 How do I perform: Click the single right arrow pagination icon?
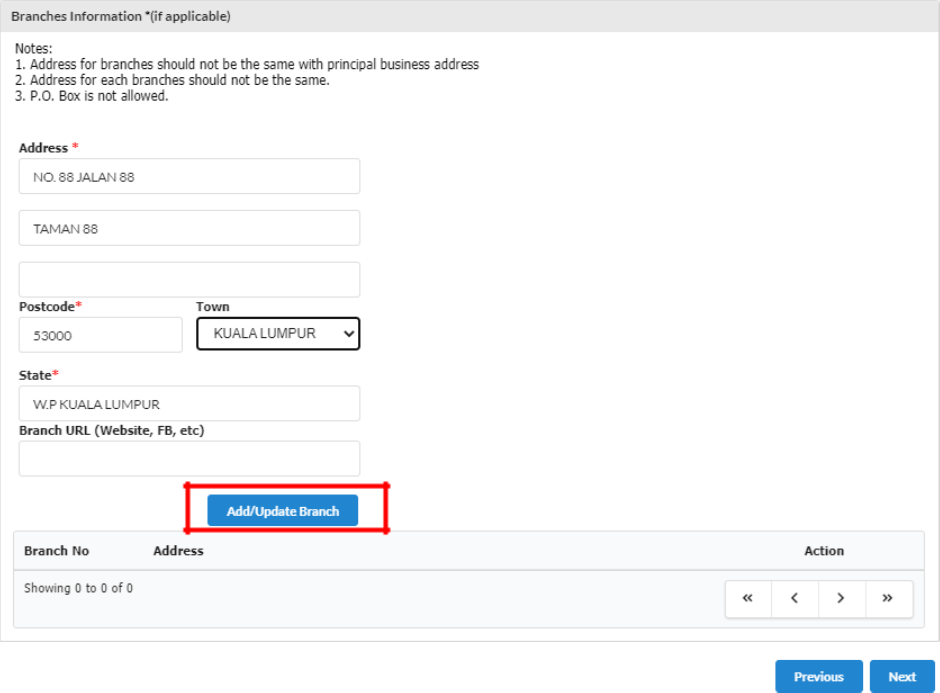(841, 598)
